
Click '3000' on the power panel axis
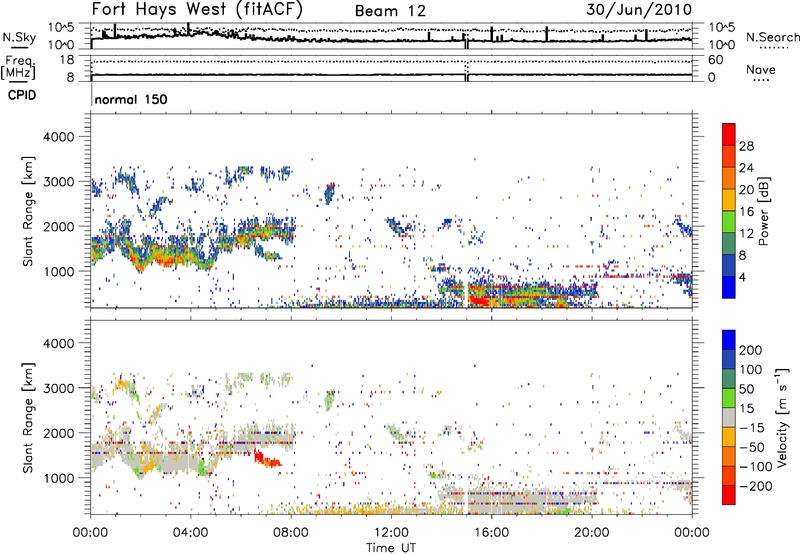[x=58, y=182]
